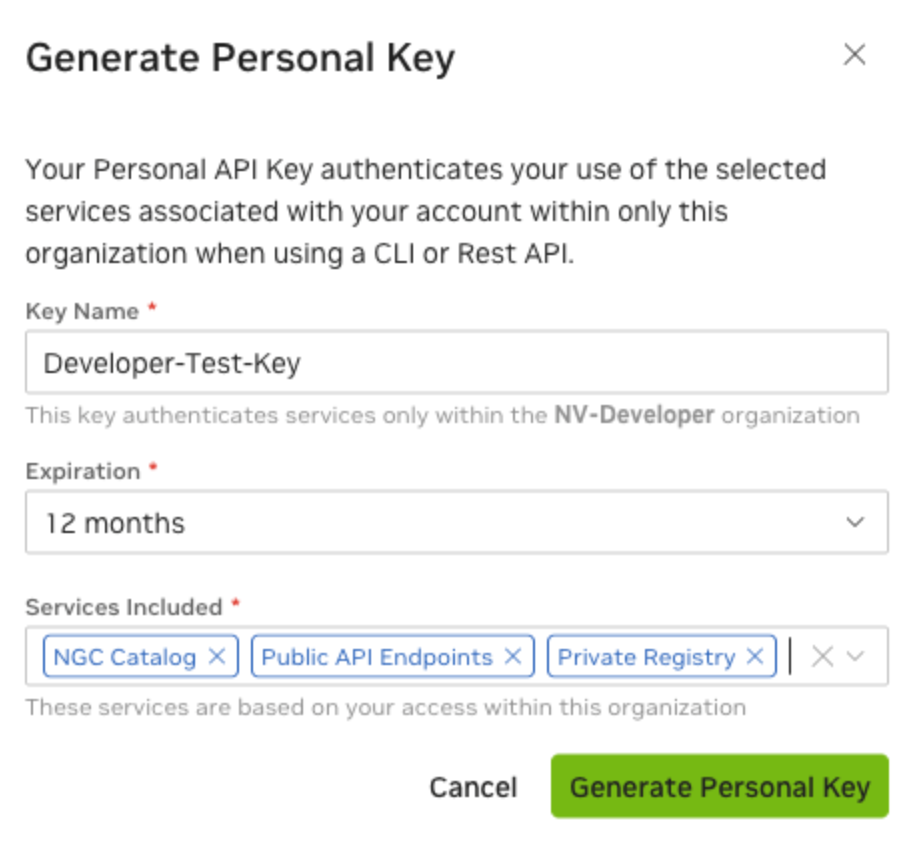Expand the Services Included dropdown arrow
The width and height of the screenshot is (921, 851).
tap(855, 657)
